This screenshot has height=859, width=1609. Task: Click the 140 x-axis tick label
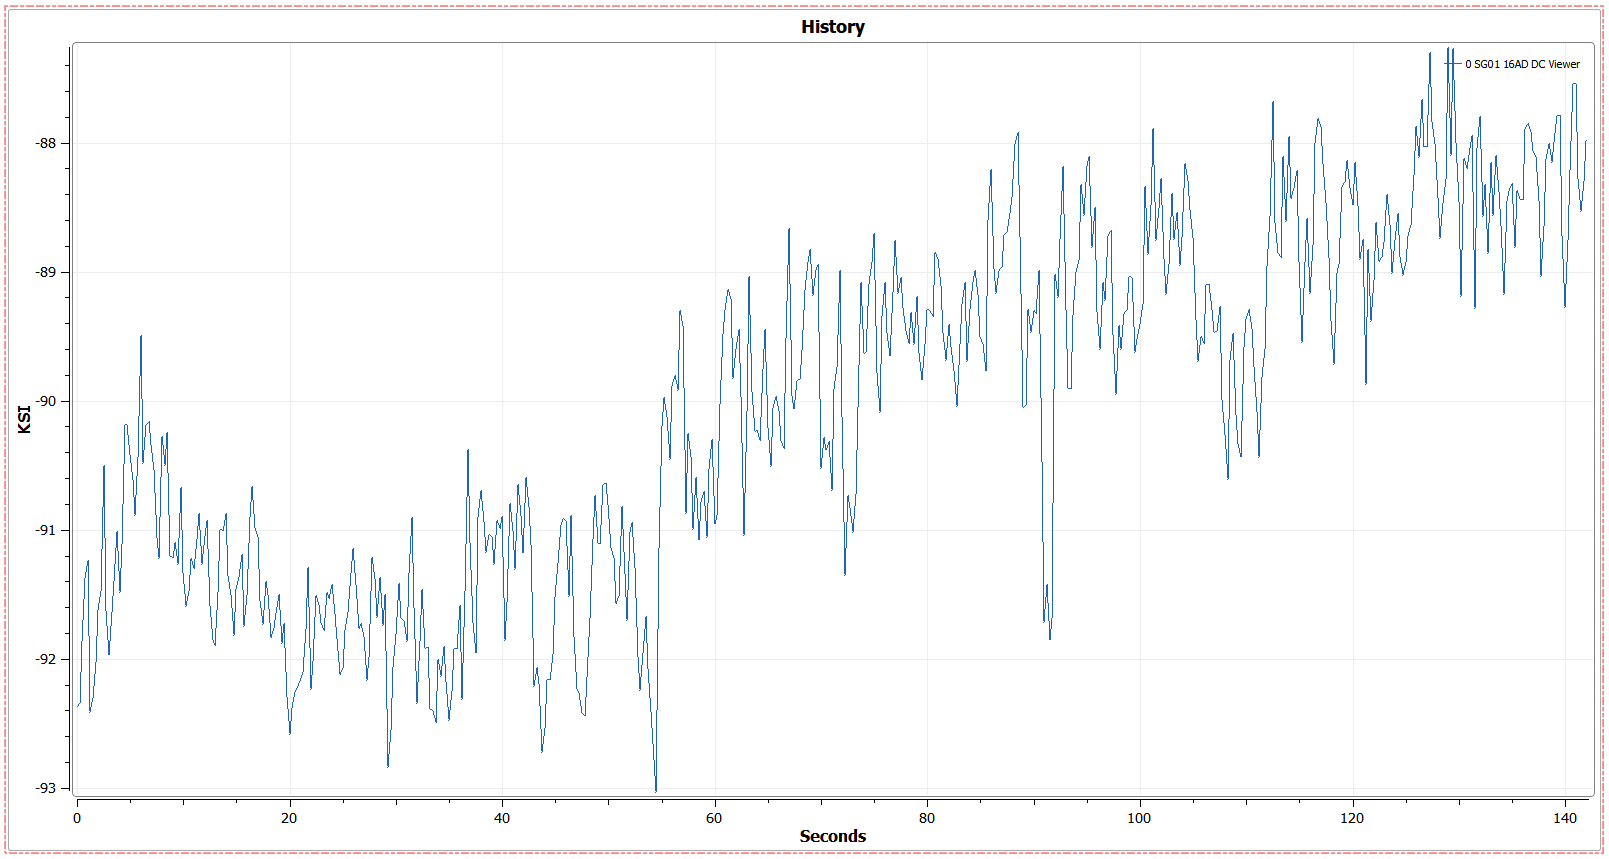coord(1565,818)
